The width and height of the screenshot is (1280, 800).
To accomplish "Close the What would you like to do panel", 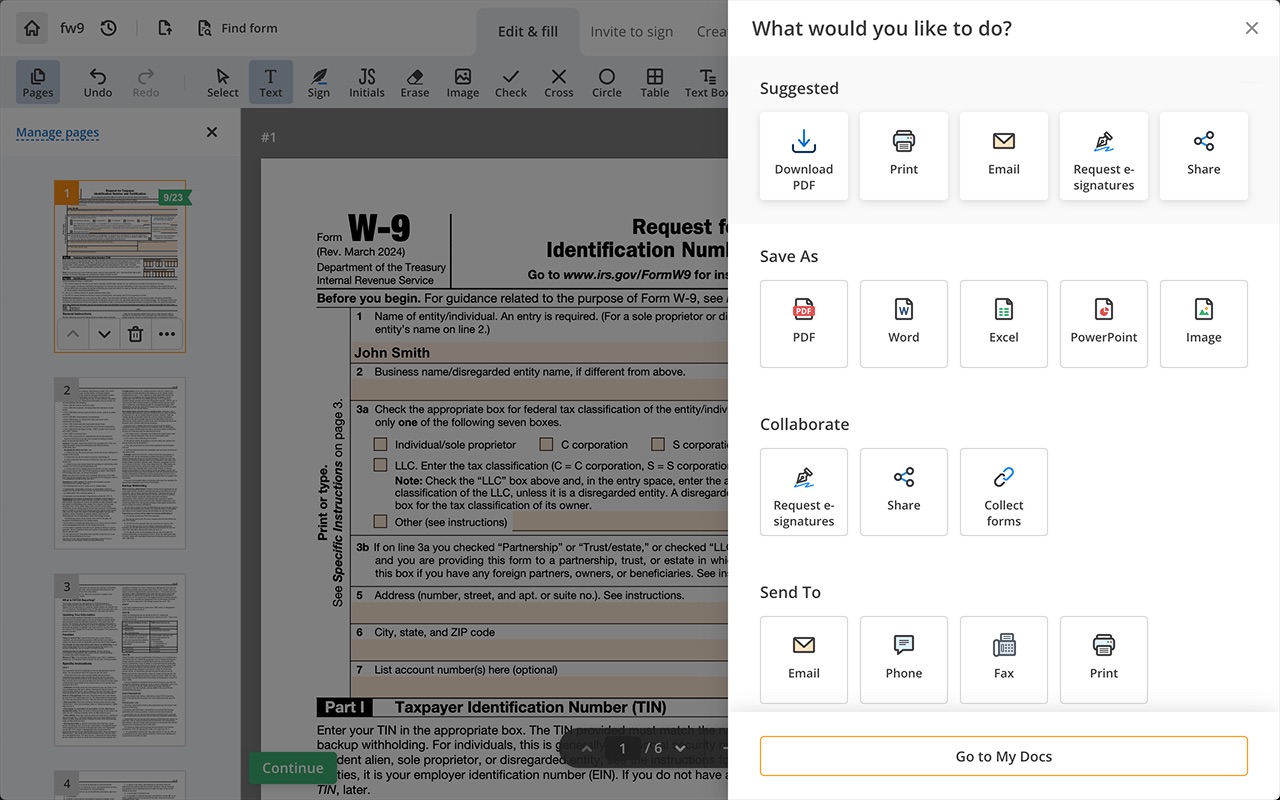I will [1252, 28].
